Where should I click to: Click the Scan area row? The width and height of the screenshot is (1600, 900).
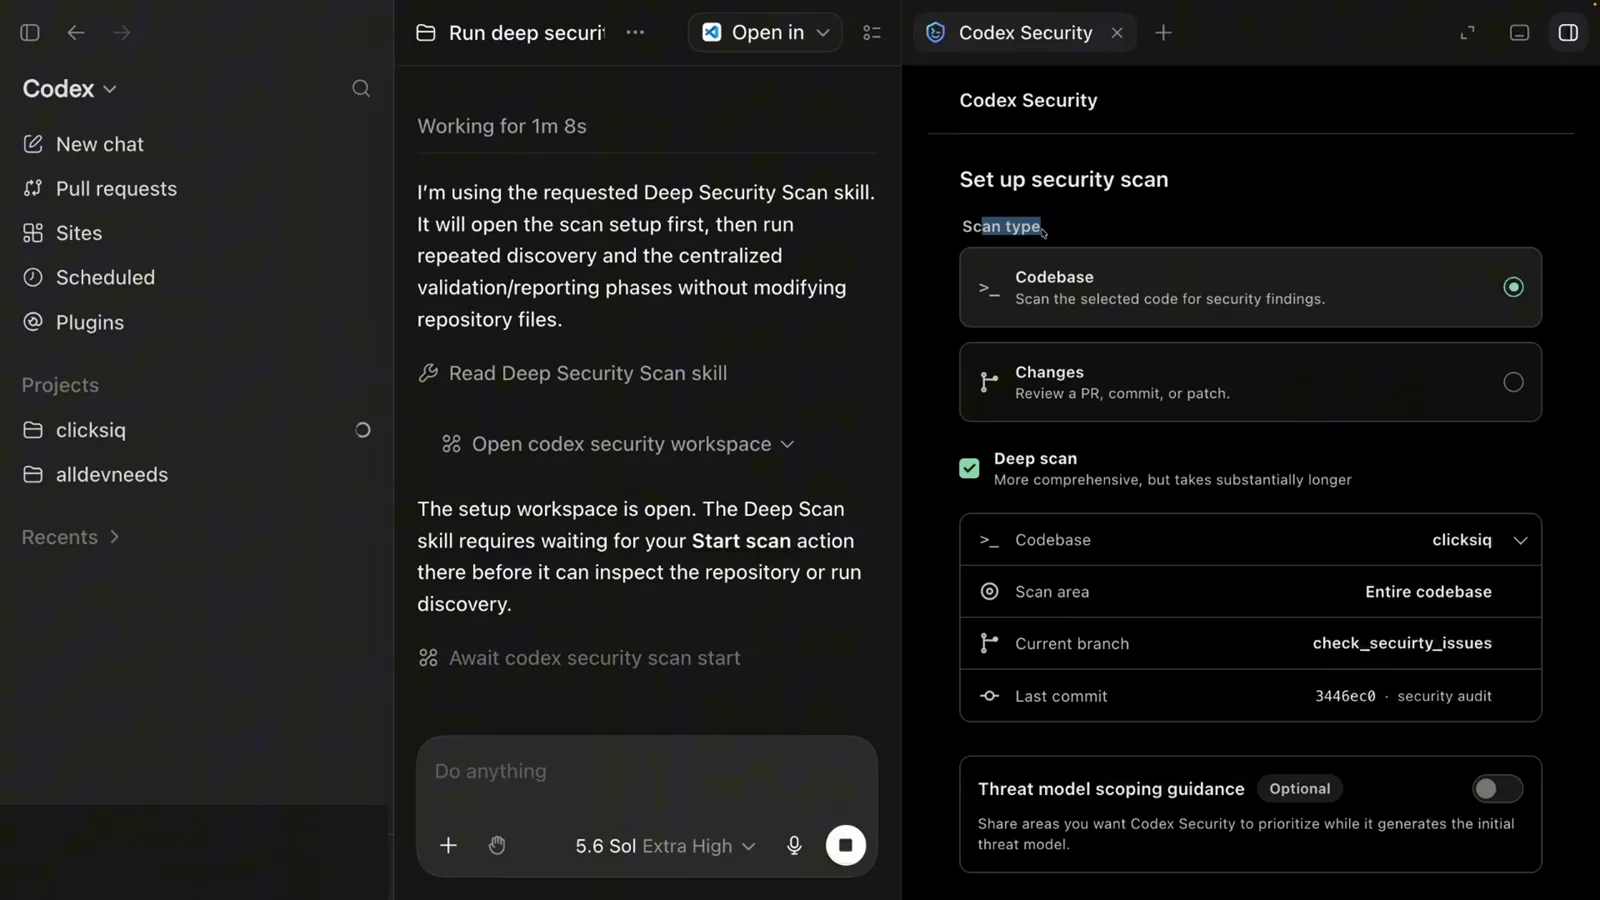coord(1250,592)
